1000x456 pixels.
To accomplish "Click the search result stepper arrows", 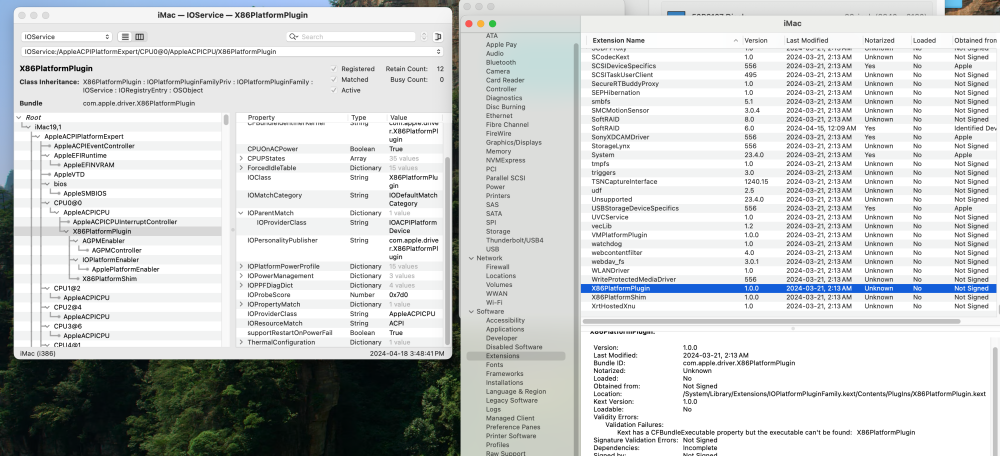I will click(425, 37).
